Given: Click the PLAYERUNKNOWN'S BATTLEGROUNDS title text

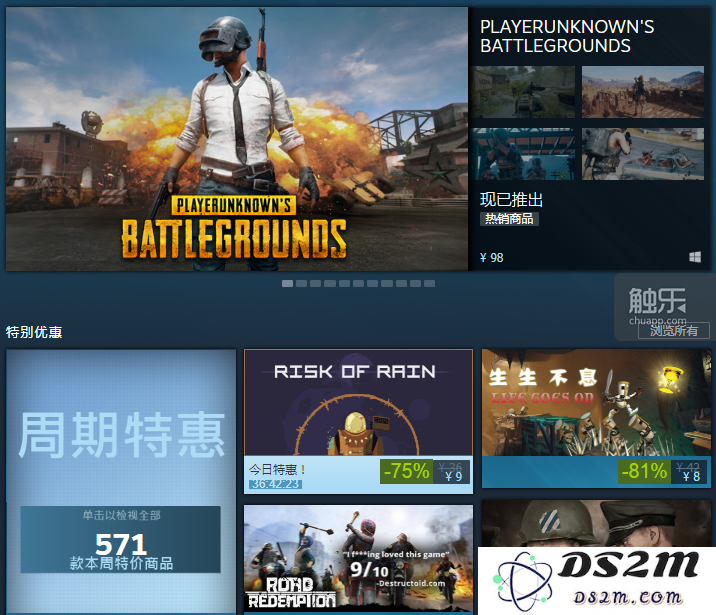Looking at the screenshot, I should (x=567, y=36).
